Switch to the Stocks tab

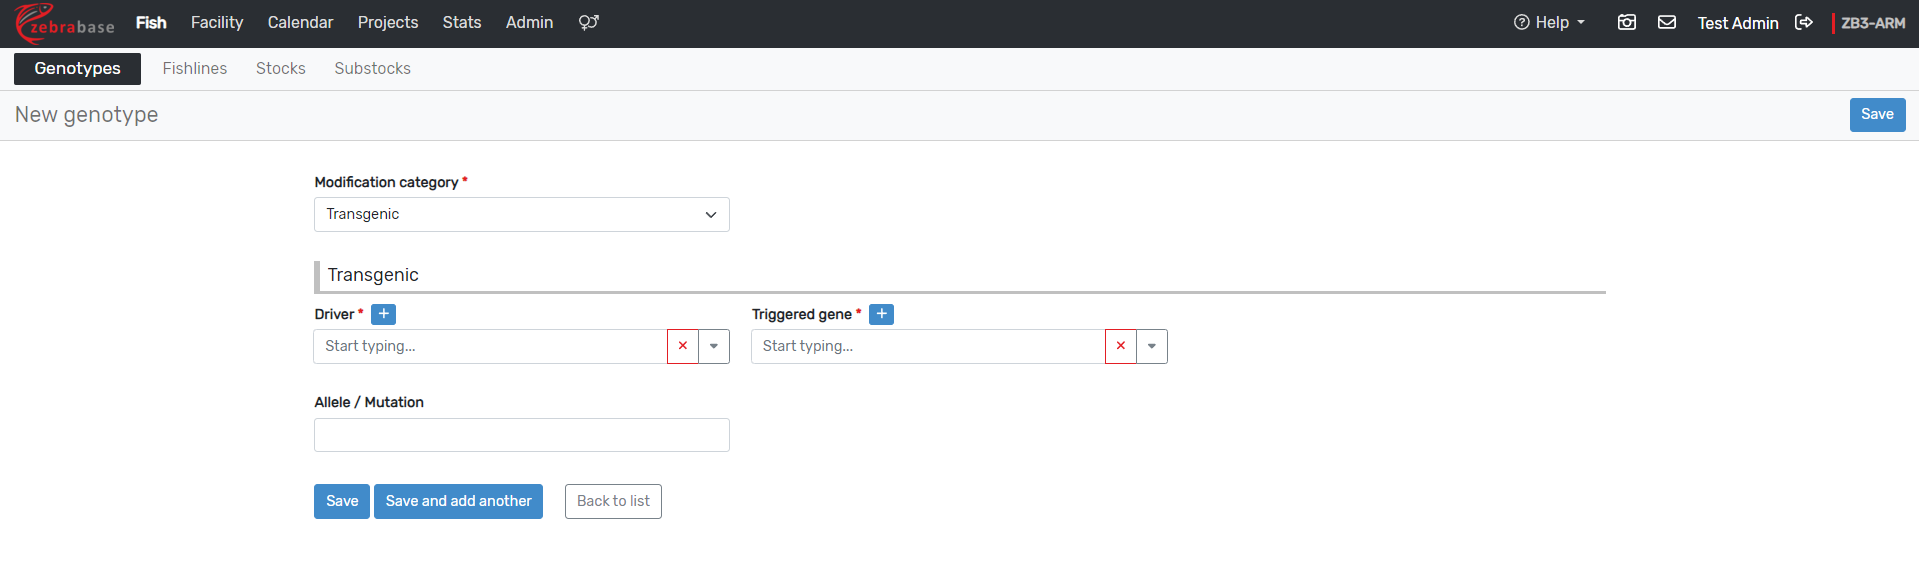tap(281, 68)
